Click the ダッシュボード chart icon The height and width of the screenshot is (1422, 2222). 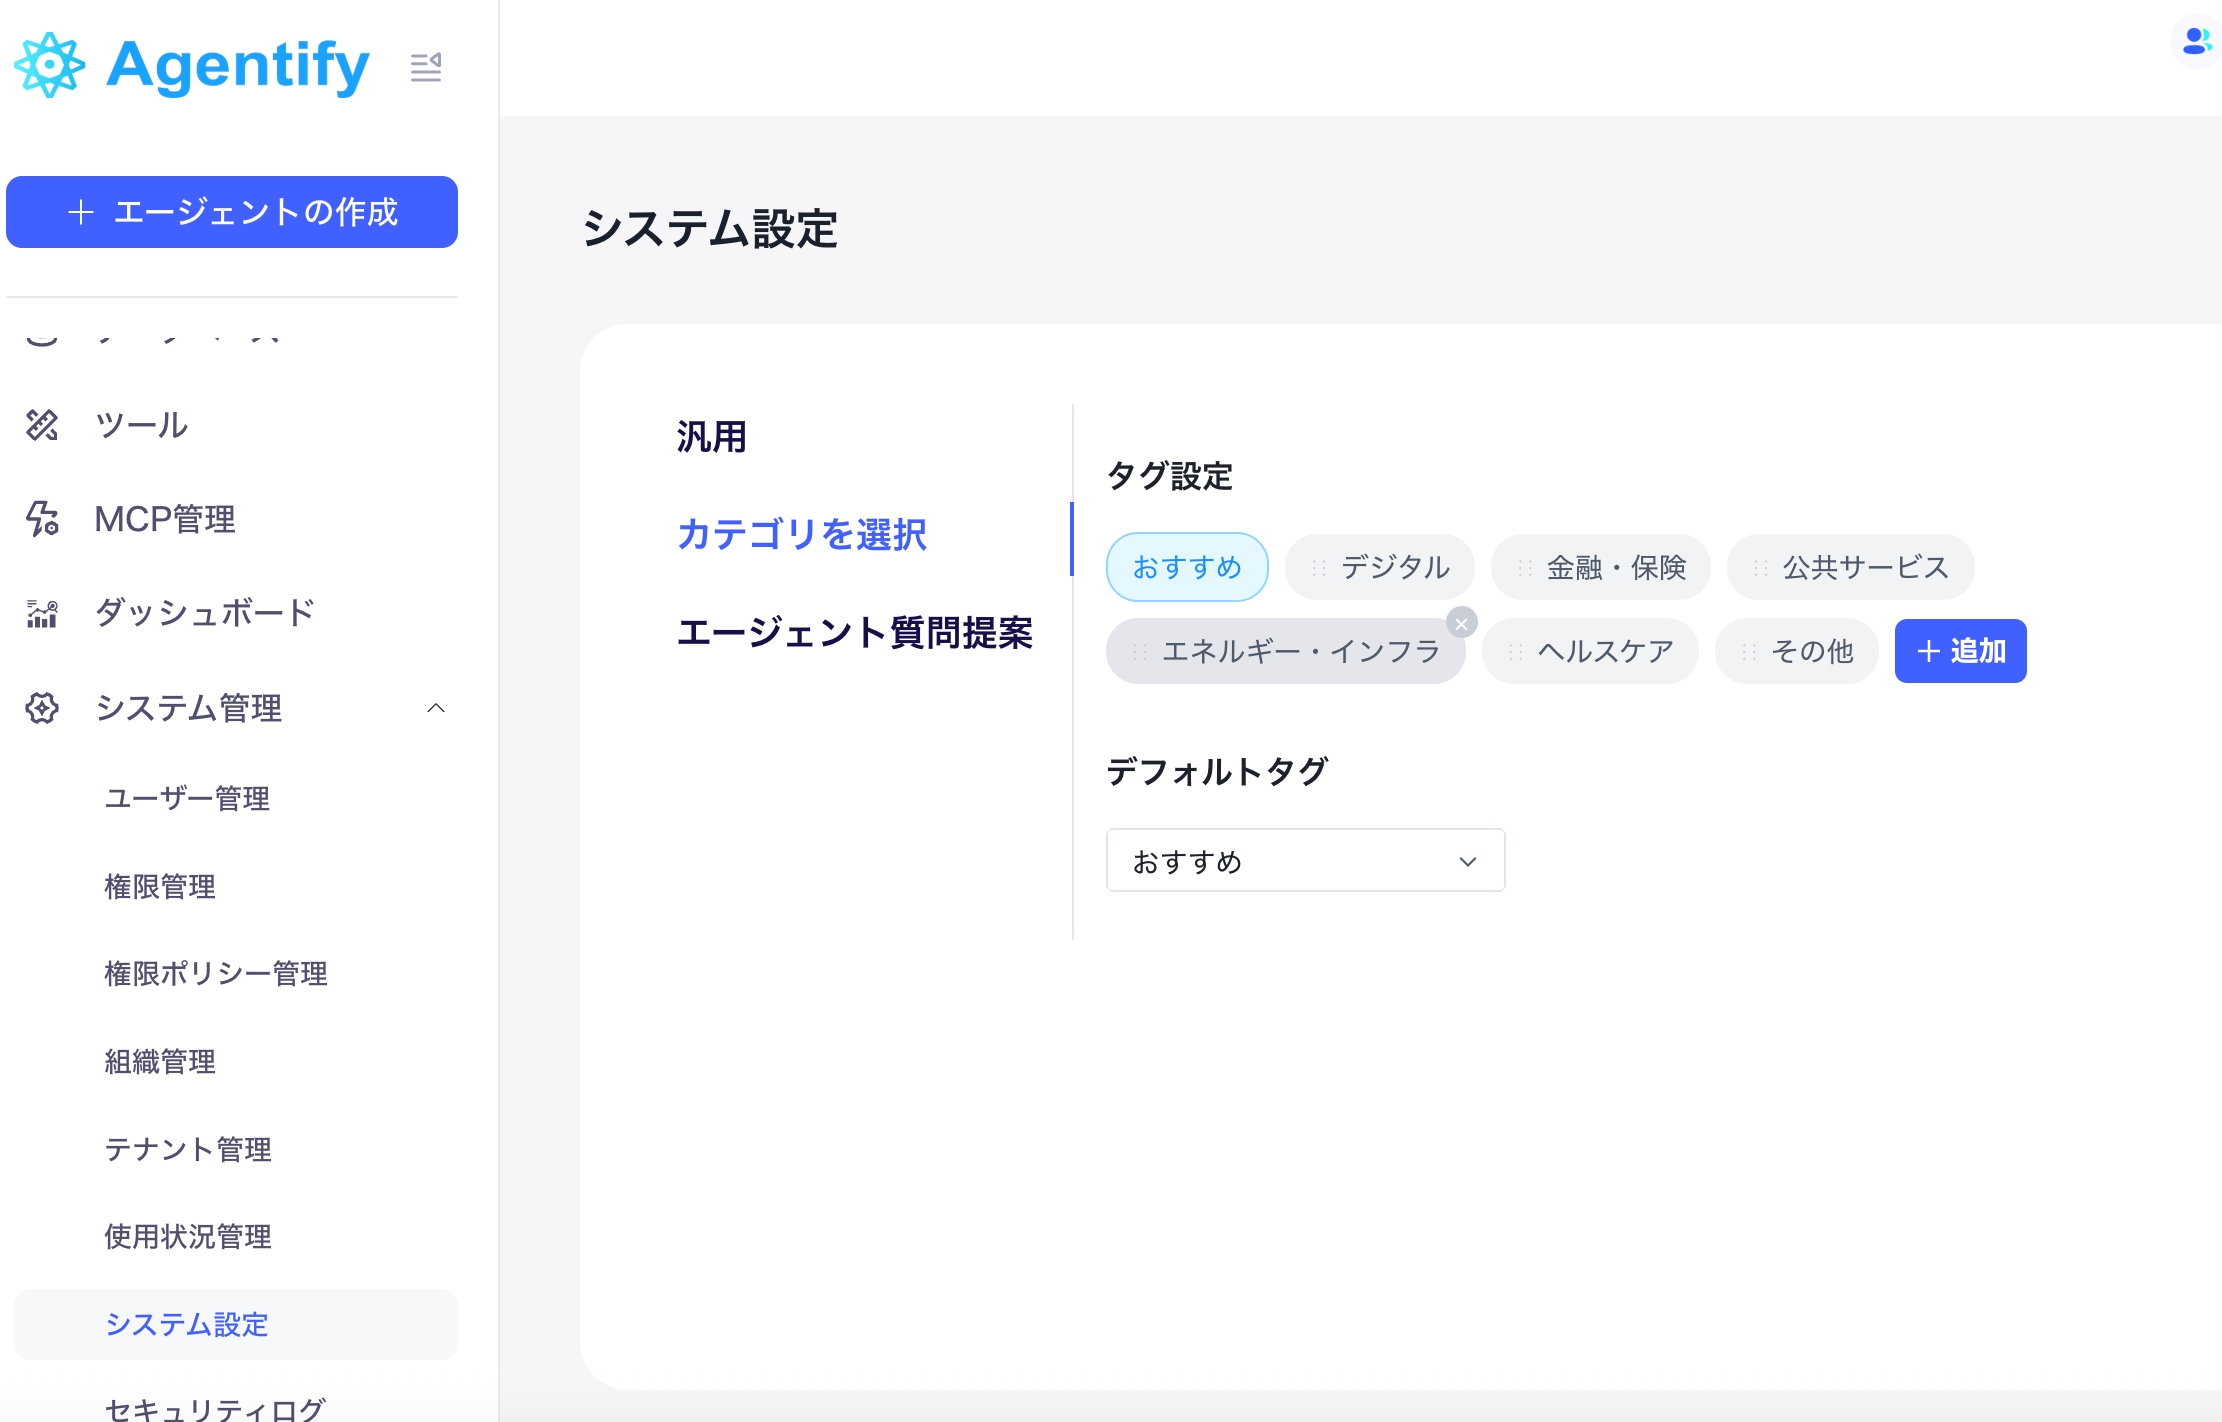[42, 613]
